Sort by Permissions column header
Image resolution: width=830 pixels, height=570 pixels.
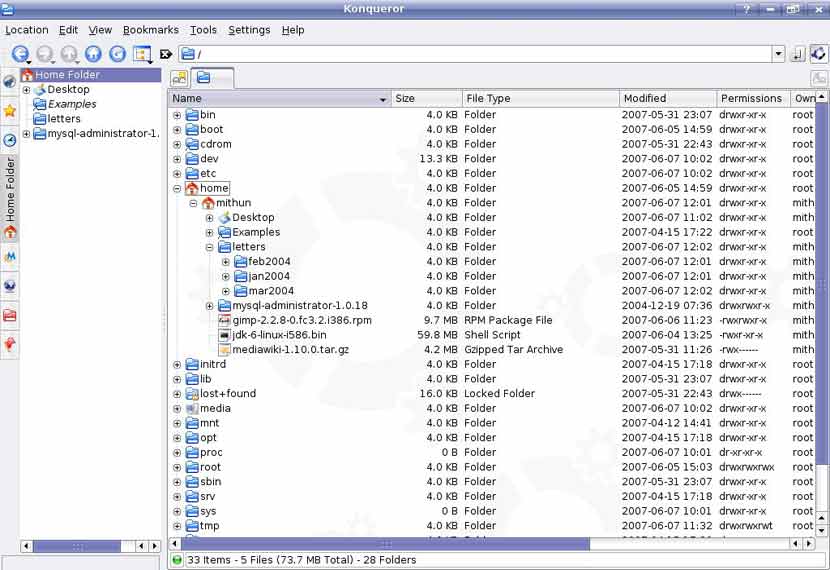pos(752,98)
